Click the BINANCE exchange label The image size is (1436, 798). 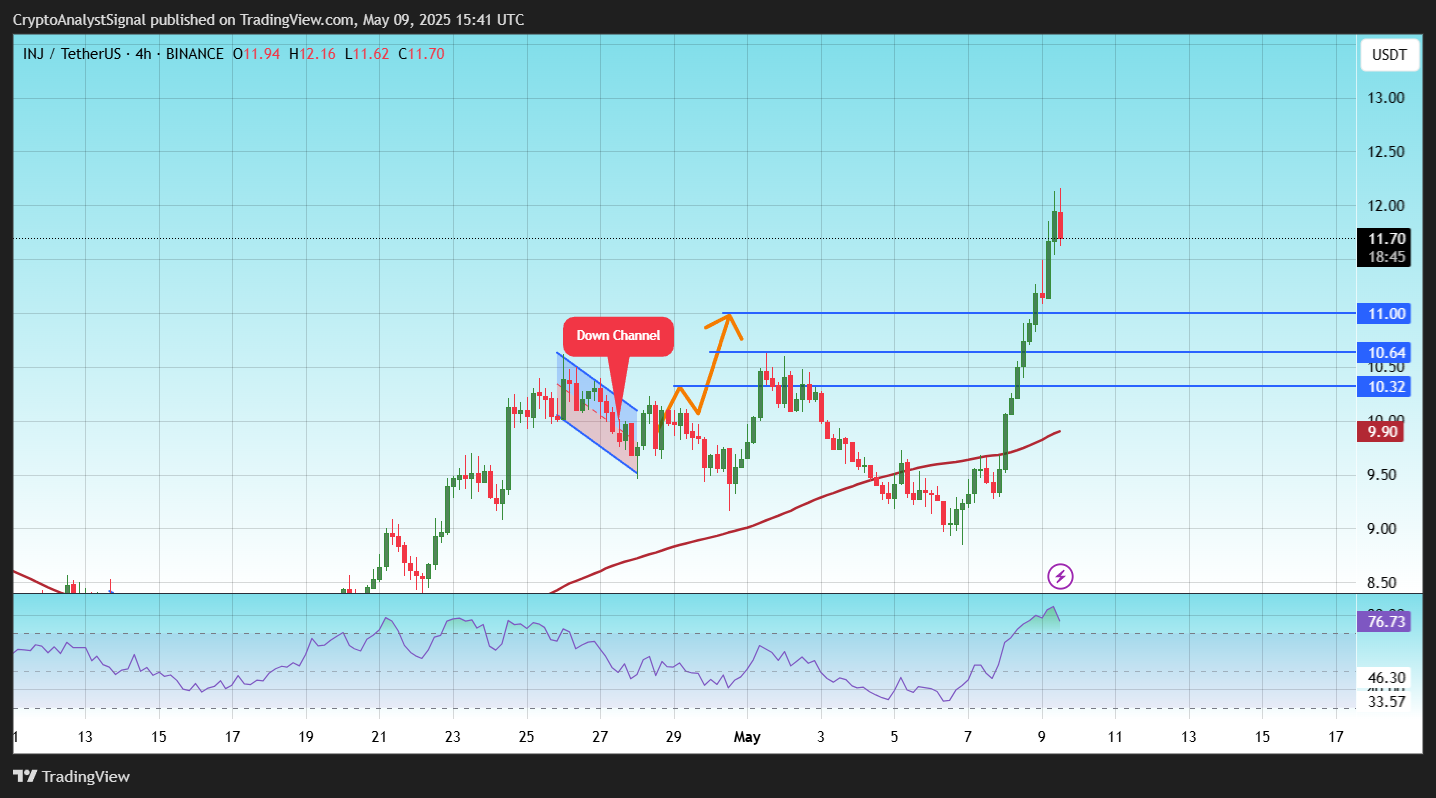coord(197,54)
